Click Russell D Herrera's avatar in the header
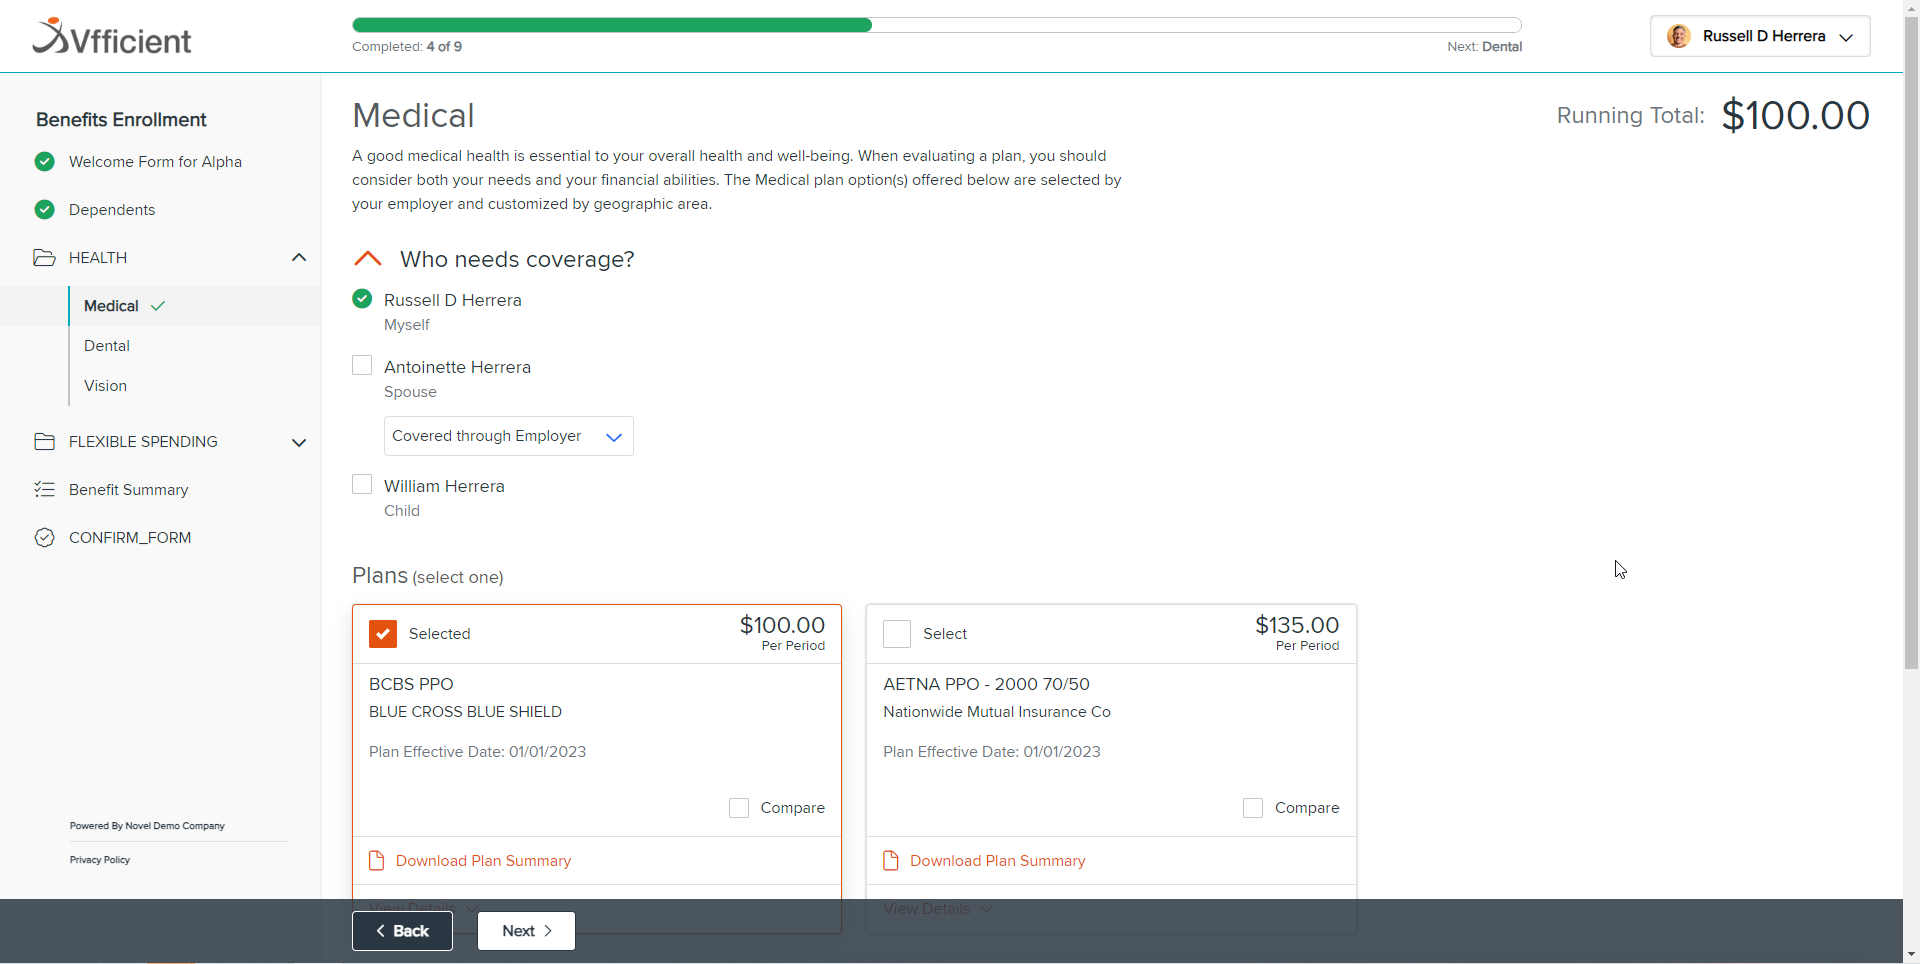Image resolution: width=1920 pixels, height=964 pixels. click(x=1678, y=36)
